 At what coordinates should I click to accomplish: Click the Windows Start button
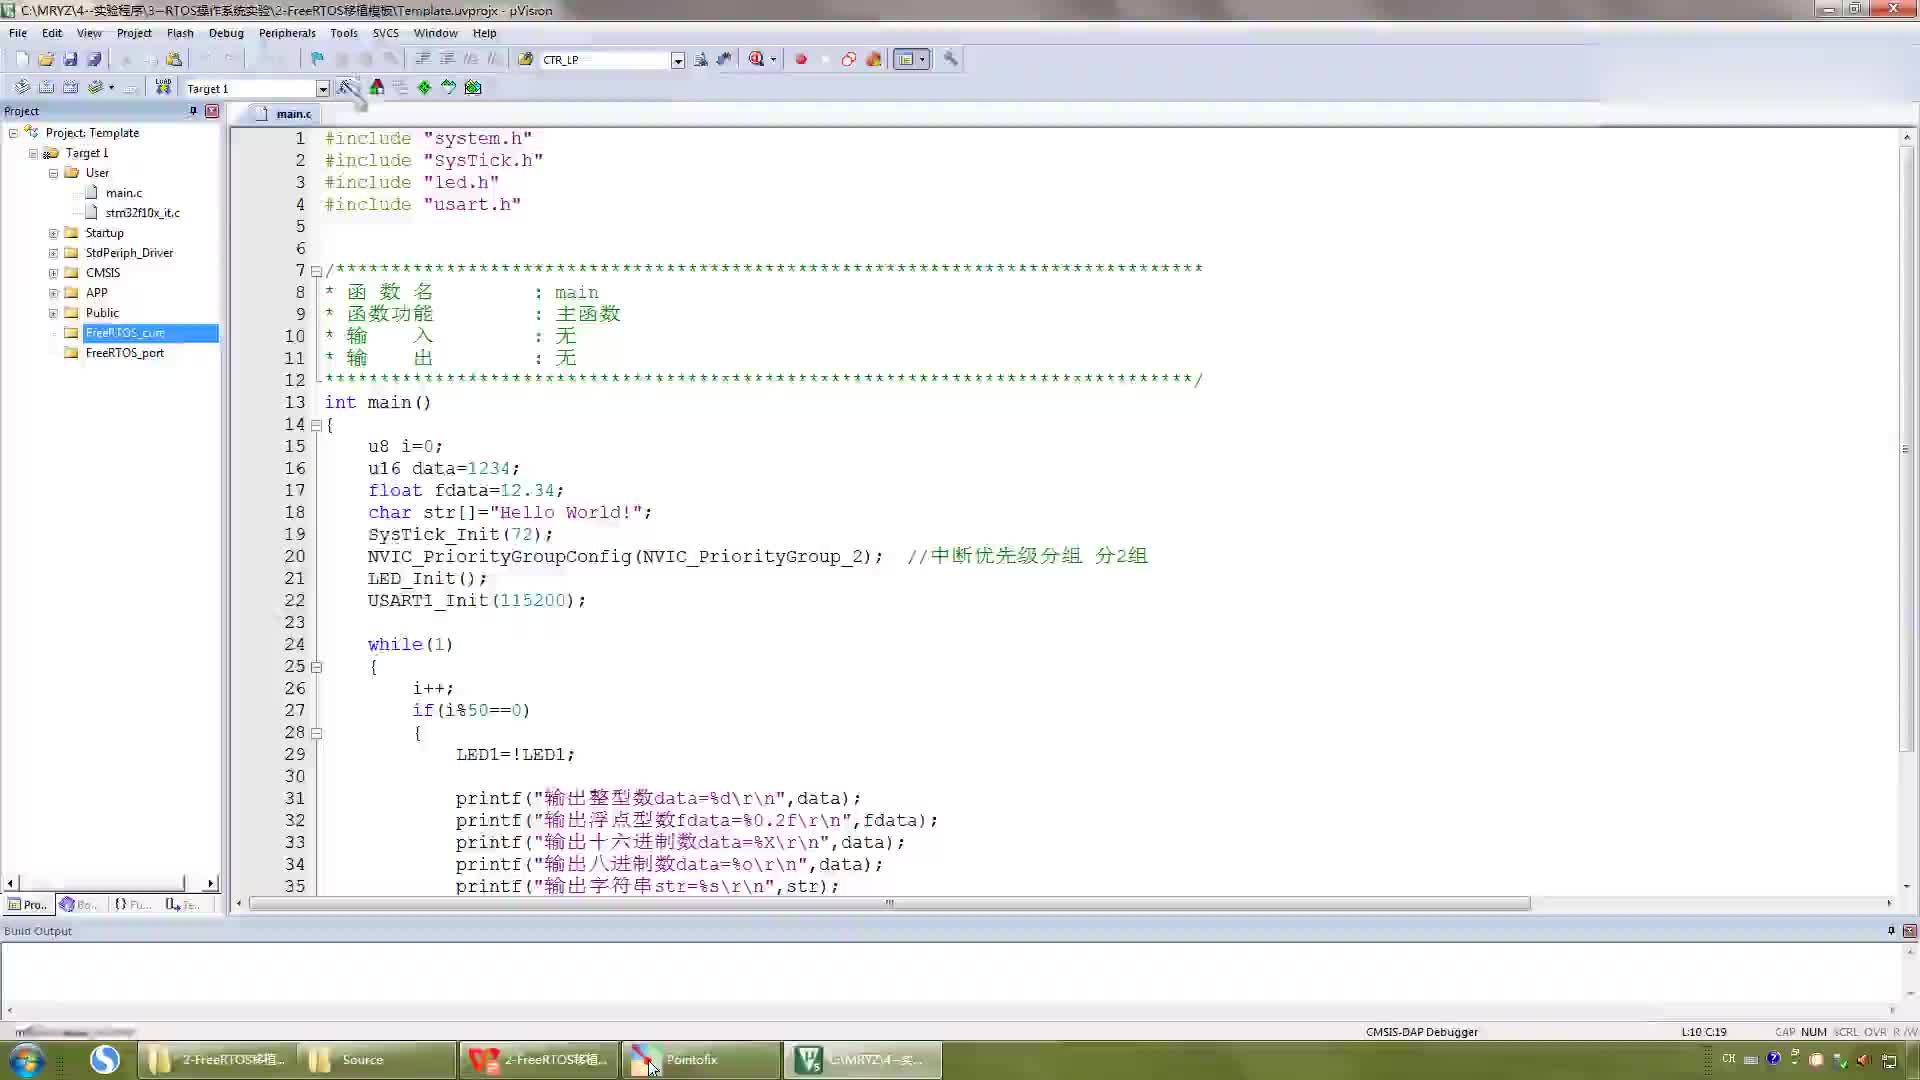coord(27,1060)
